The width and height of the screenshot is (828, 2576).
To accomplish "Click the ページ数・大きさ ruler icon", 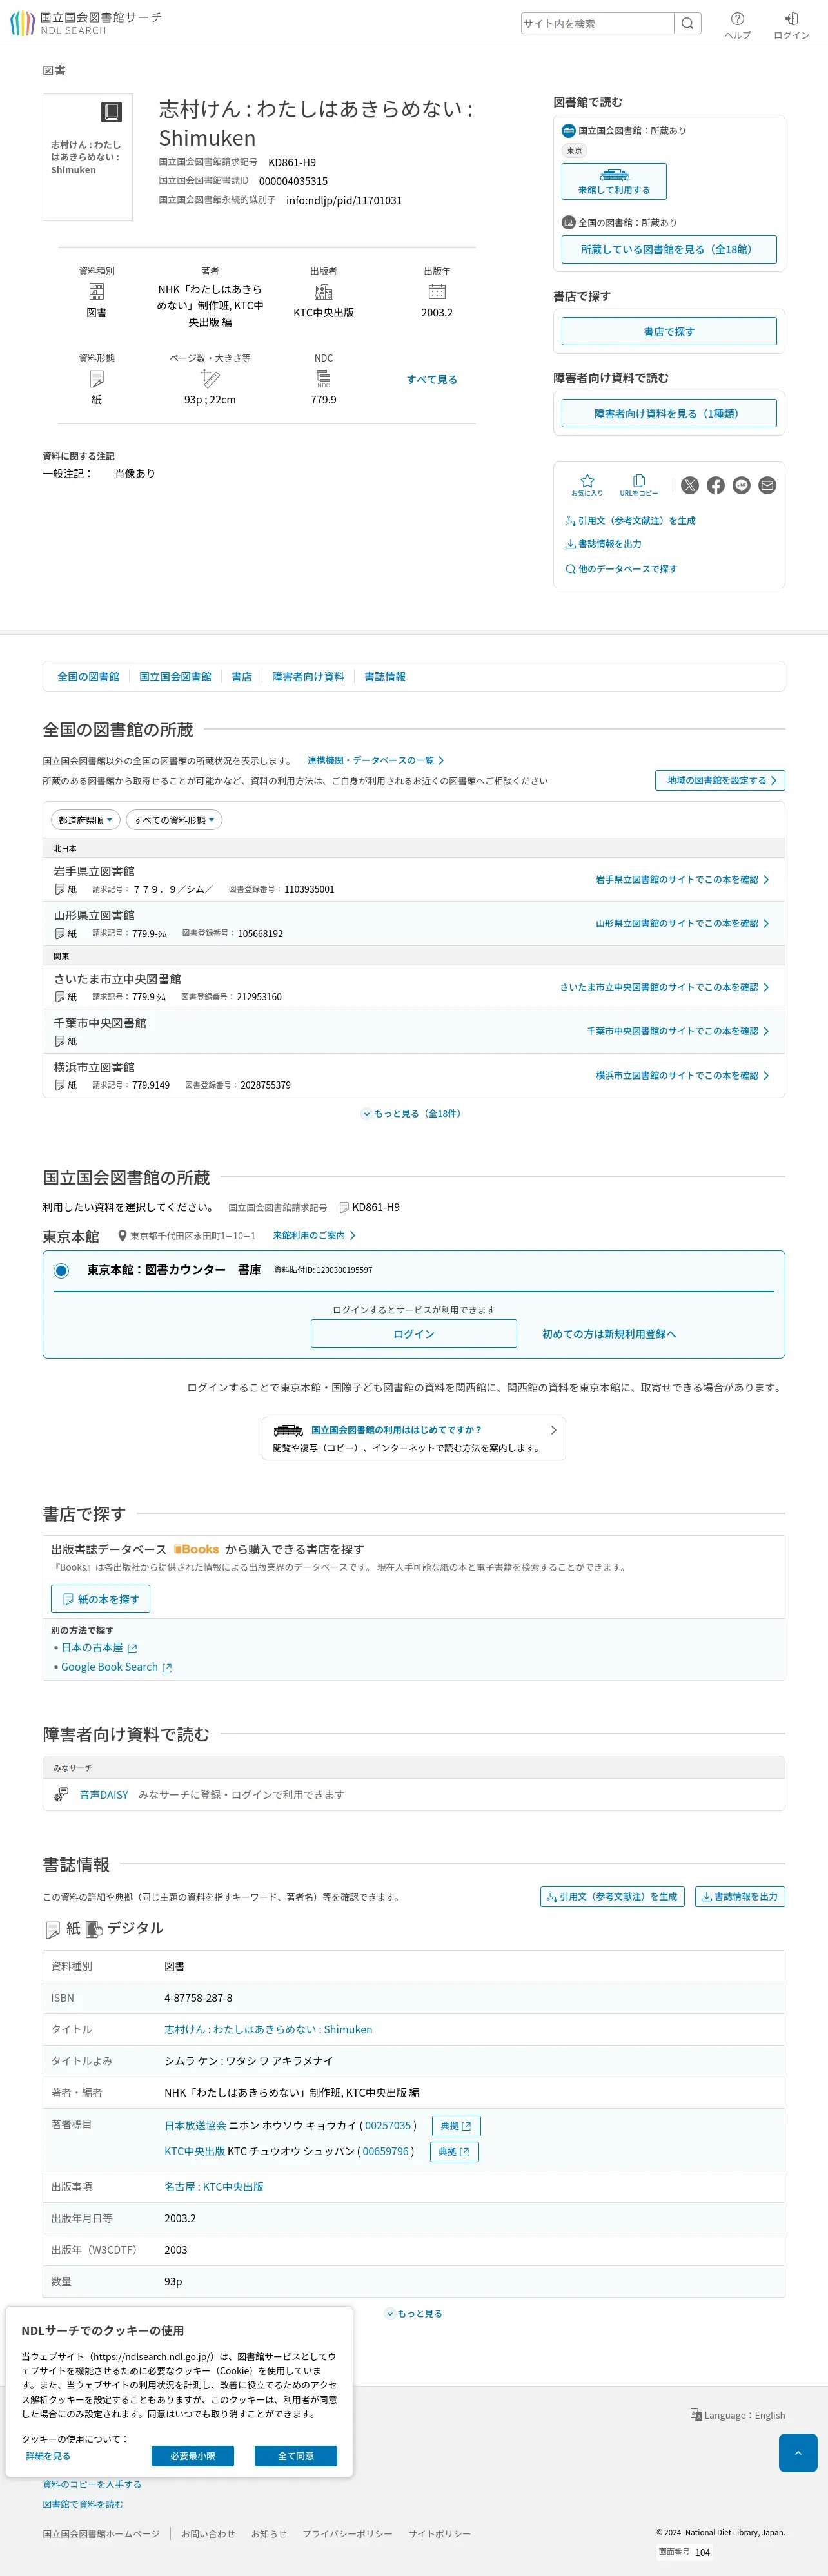I will pyautogui.click(x=210, y=378).
